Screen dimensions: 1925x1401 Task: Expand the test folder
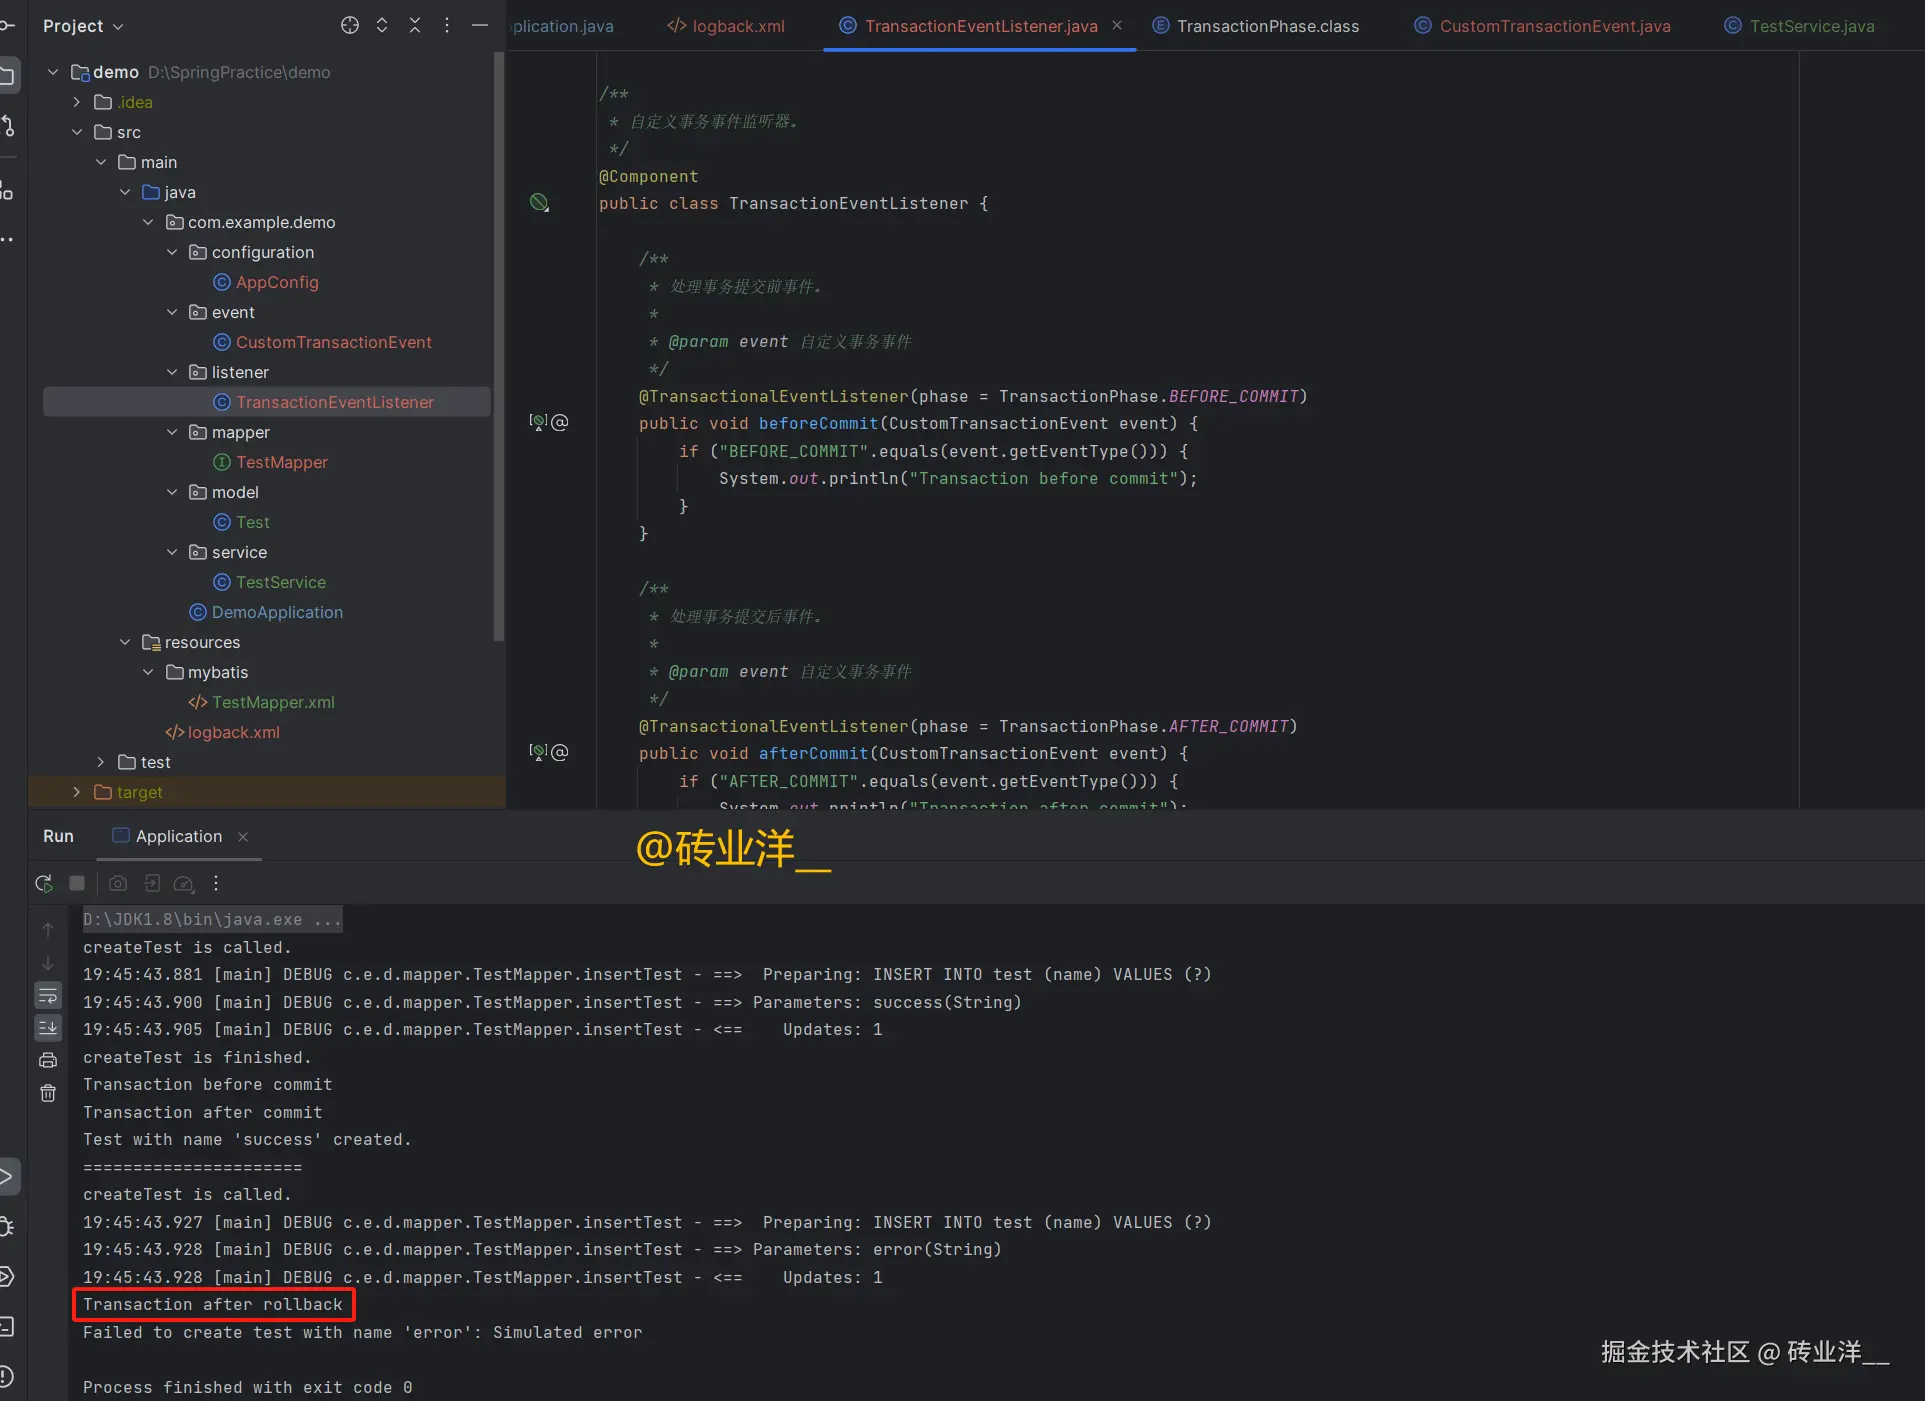101,762
